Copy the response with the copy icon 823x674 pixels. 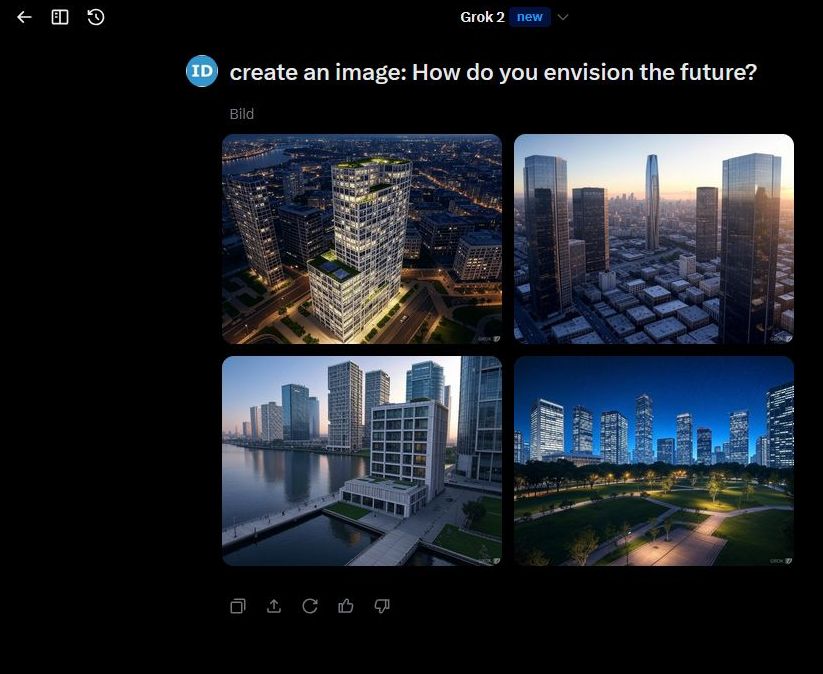coord(238,606)
